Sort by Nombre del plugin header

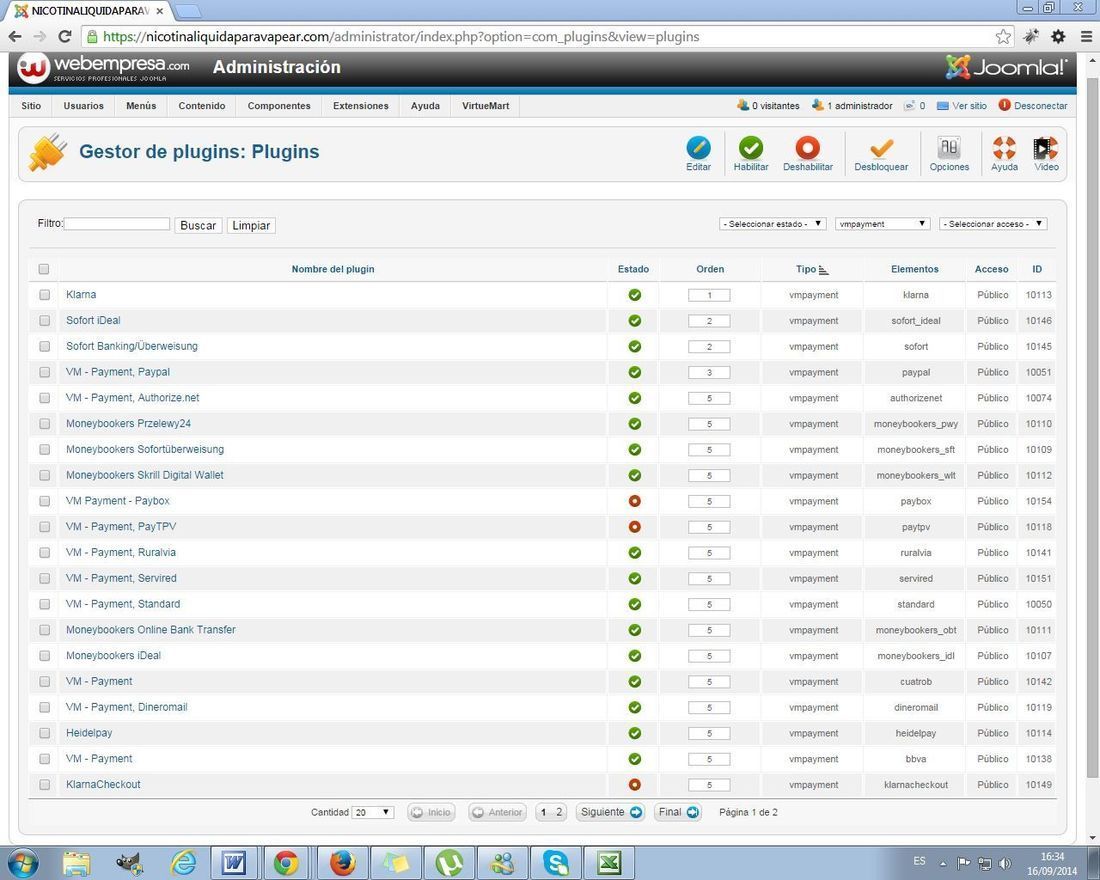click(x=333, y=269)
